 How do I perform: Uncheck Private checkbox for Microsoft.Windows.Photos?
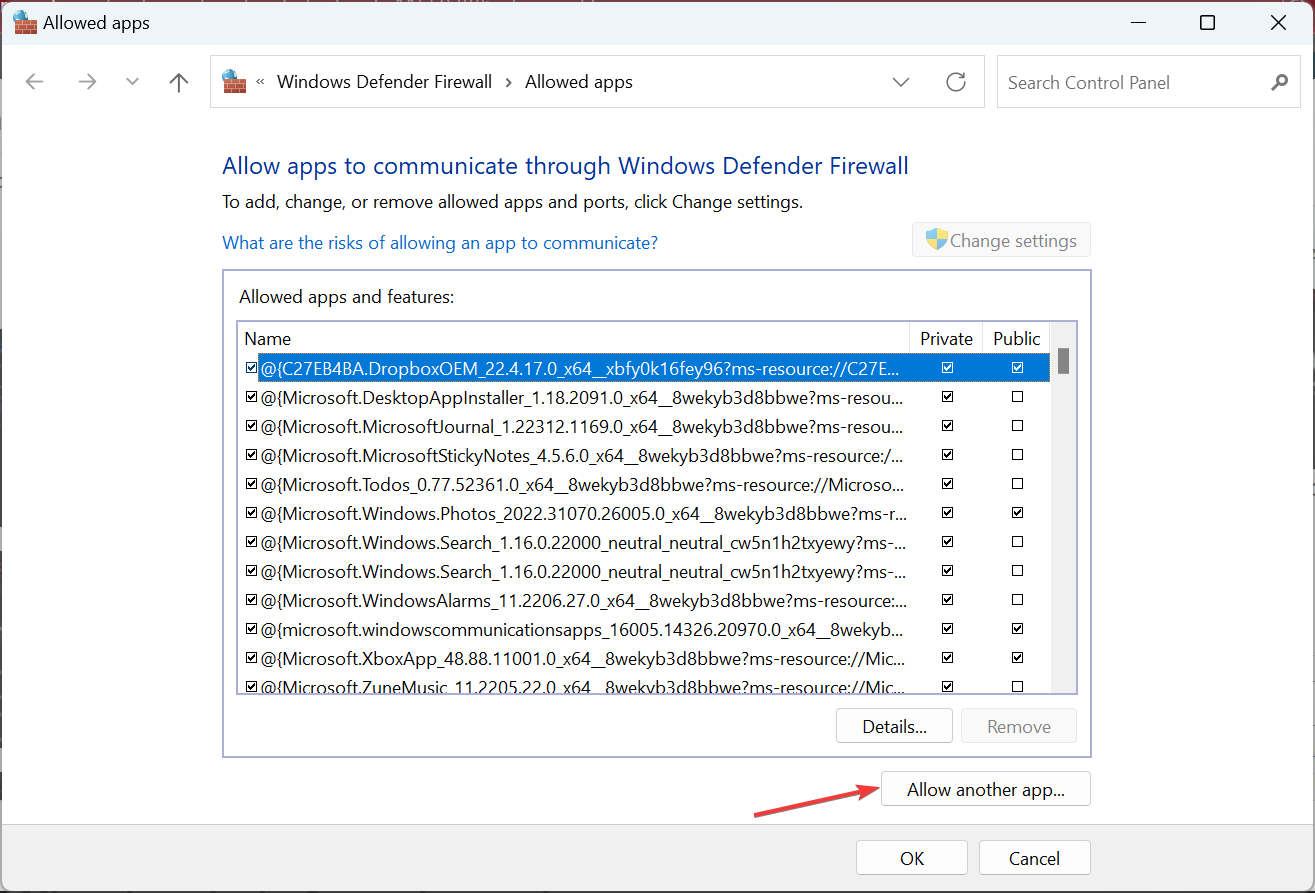click(947, 513)
